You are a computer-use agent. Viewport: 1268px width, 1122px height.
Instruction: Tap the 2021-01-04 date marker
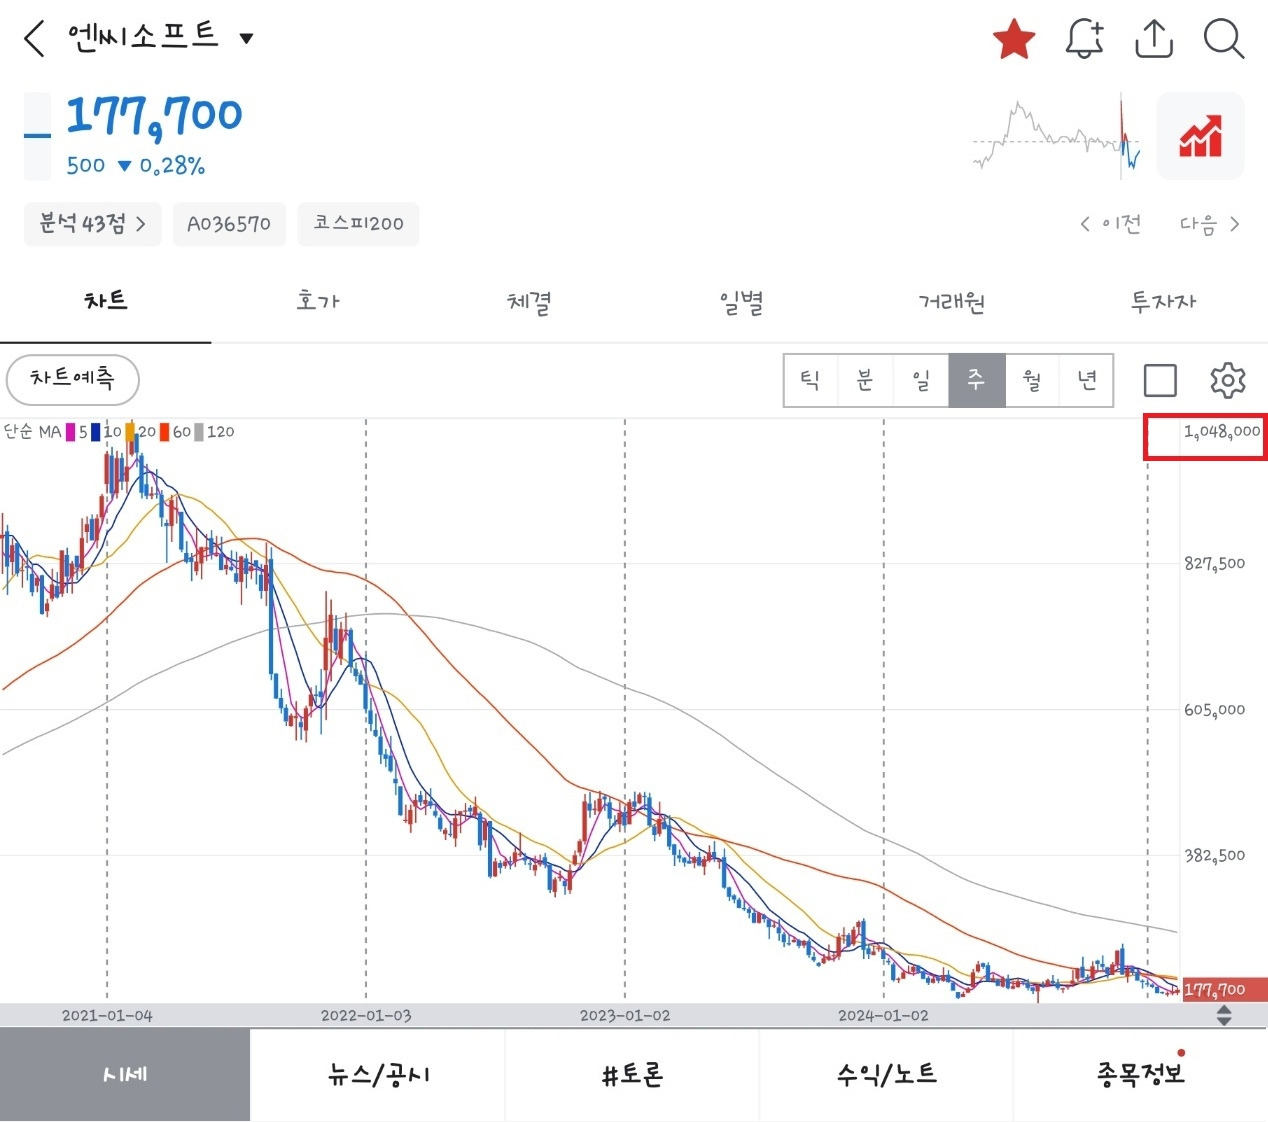tap(107, 1015)
